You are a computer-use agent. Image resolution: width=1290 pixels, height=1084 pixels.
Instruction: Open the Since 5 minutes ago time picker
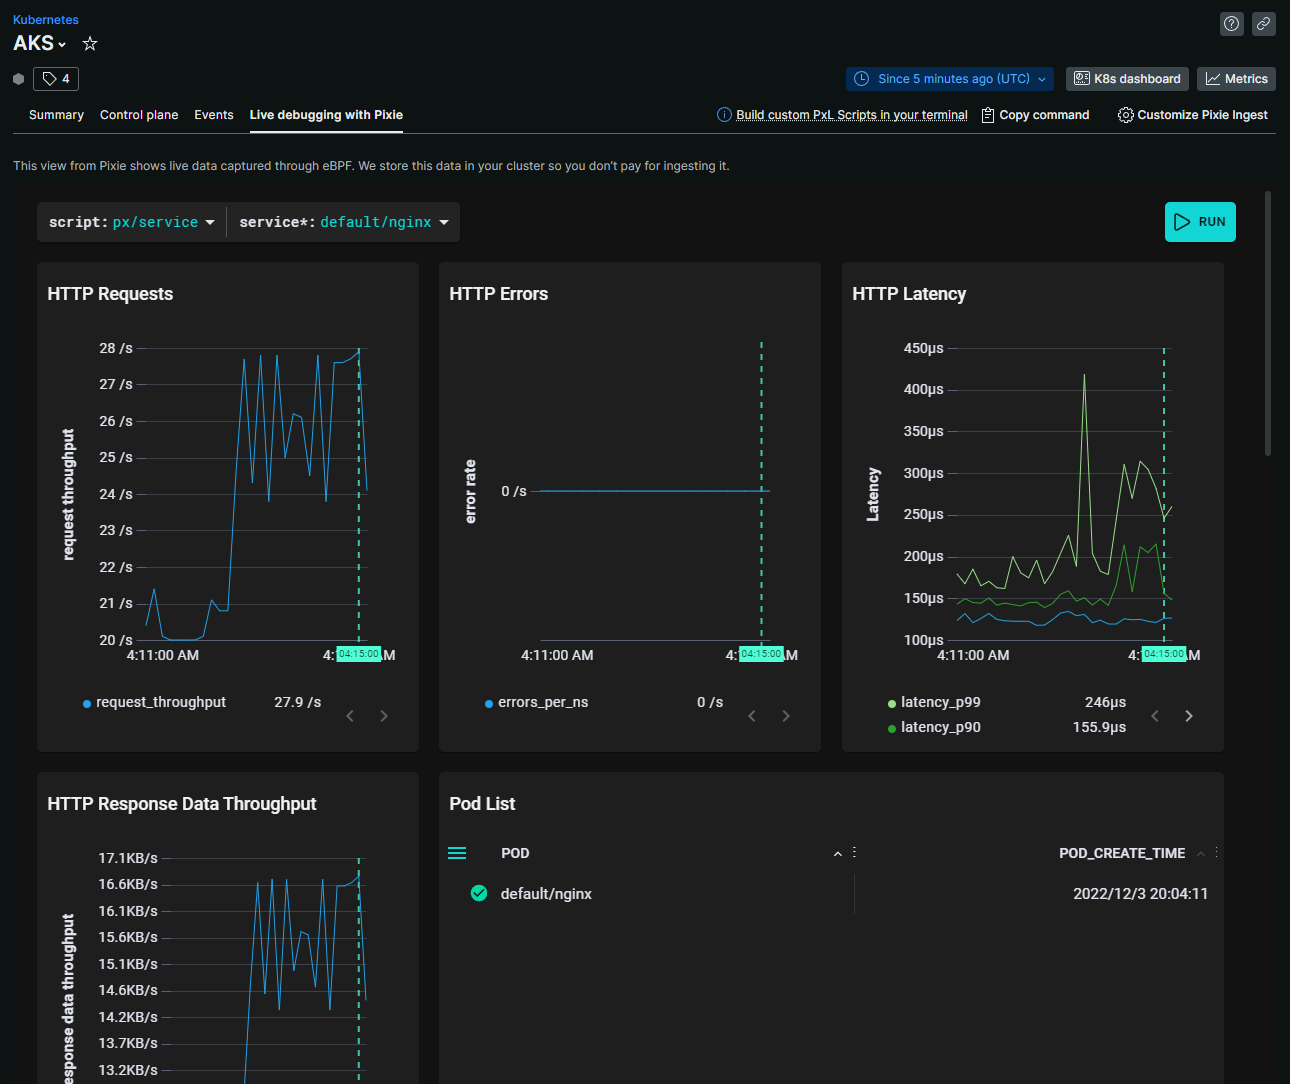pos(950,79)
